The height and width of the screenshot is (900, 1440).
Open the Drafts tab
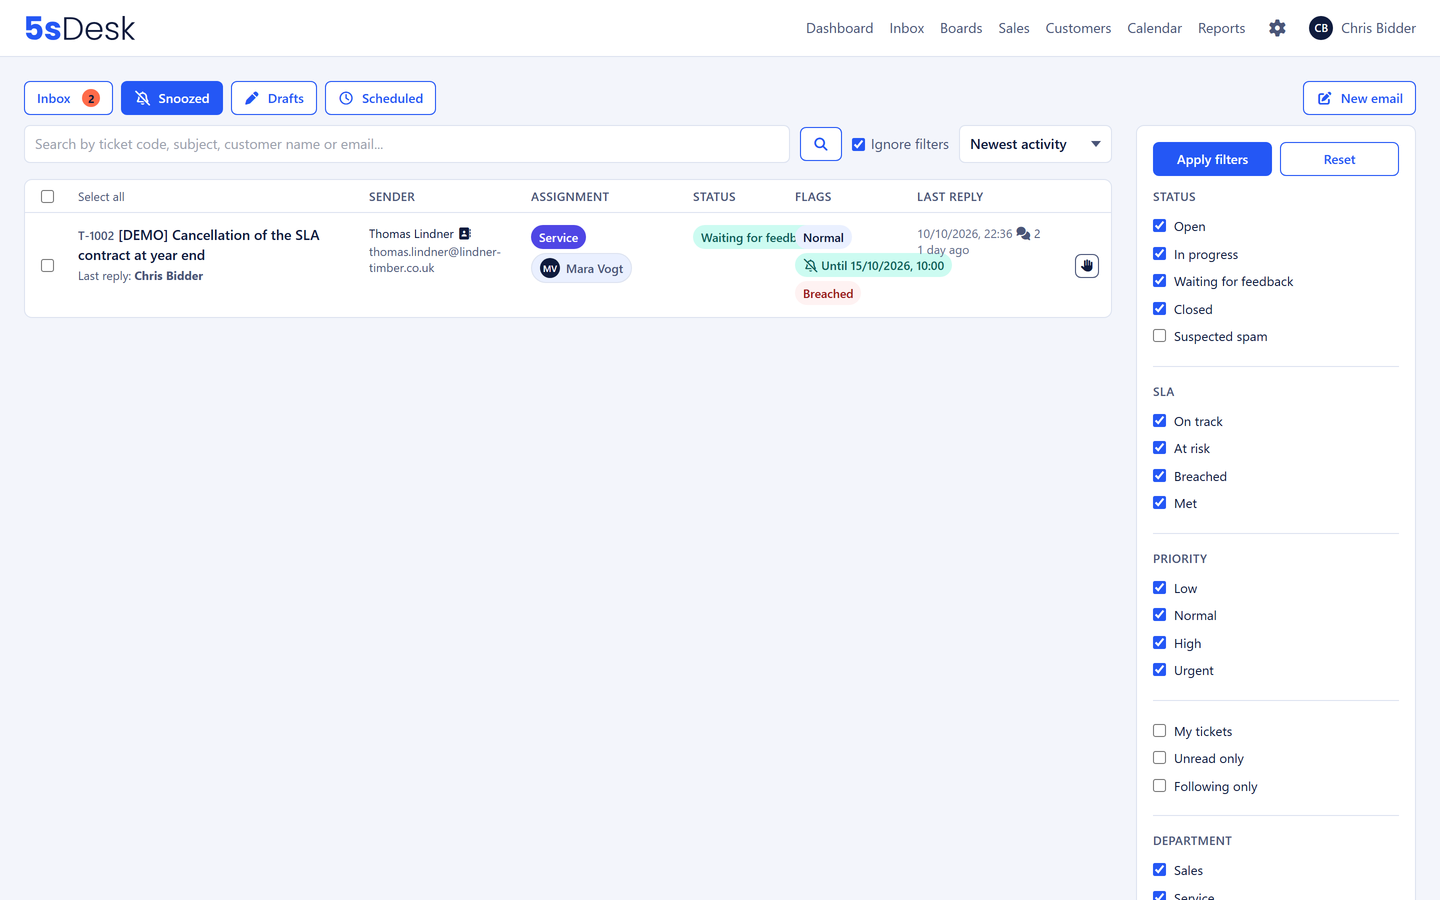pyautogui.click(x=274, y=98)
